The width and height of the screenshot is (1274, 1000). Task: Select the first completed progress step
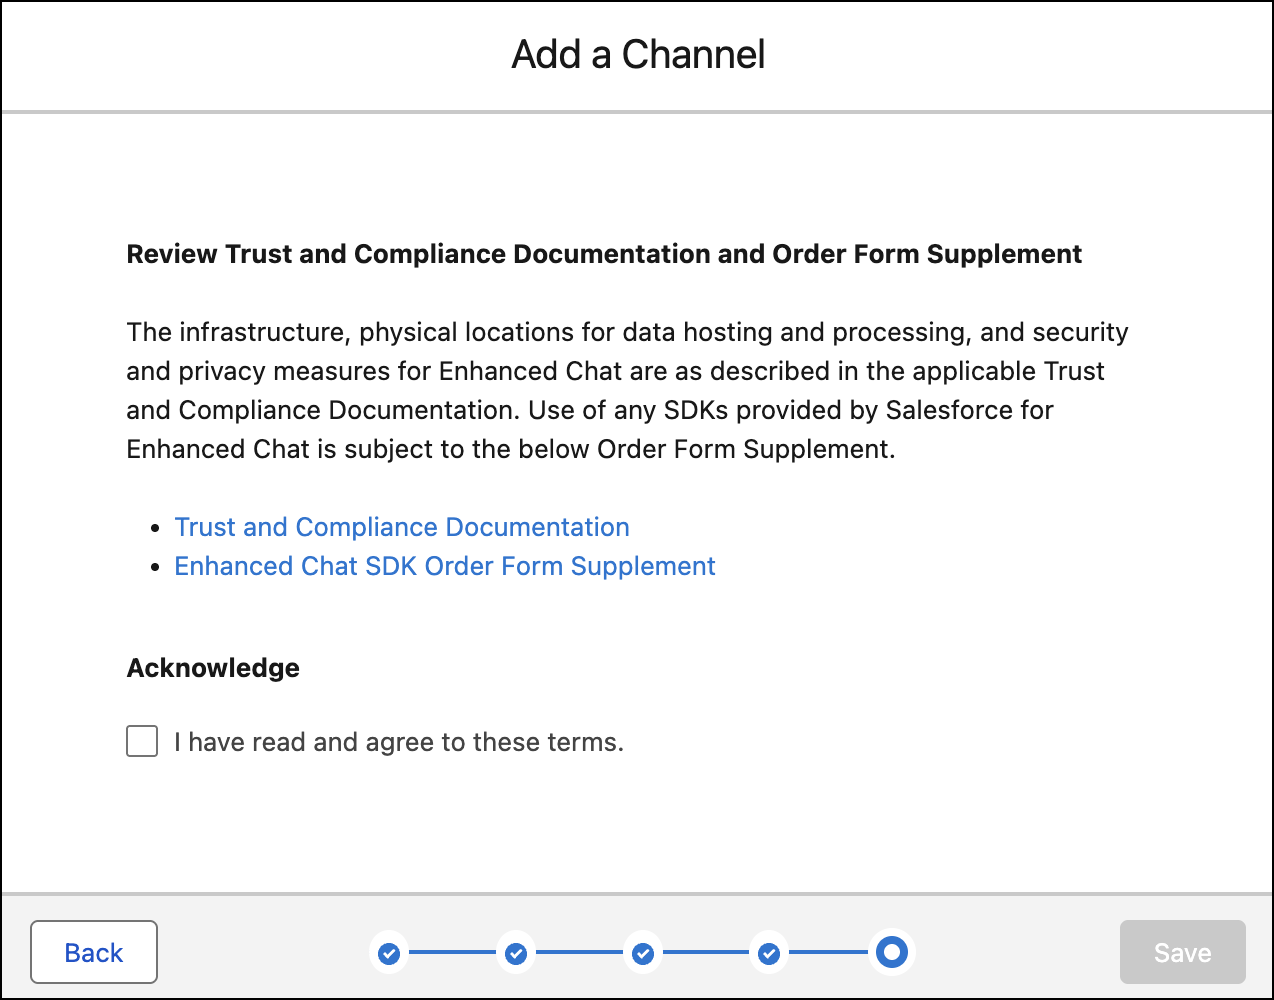point(389,953)
